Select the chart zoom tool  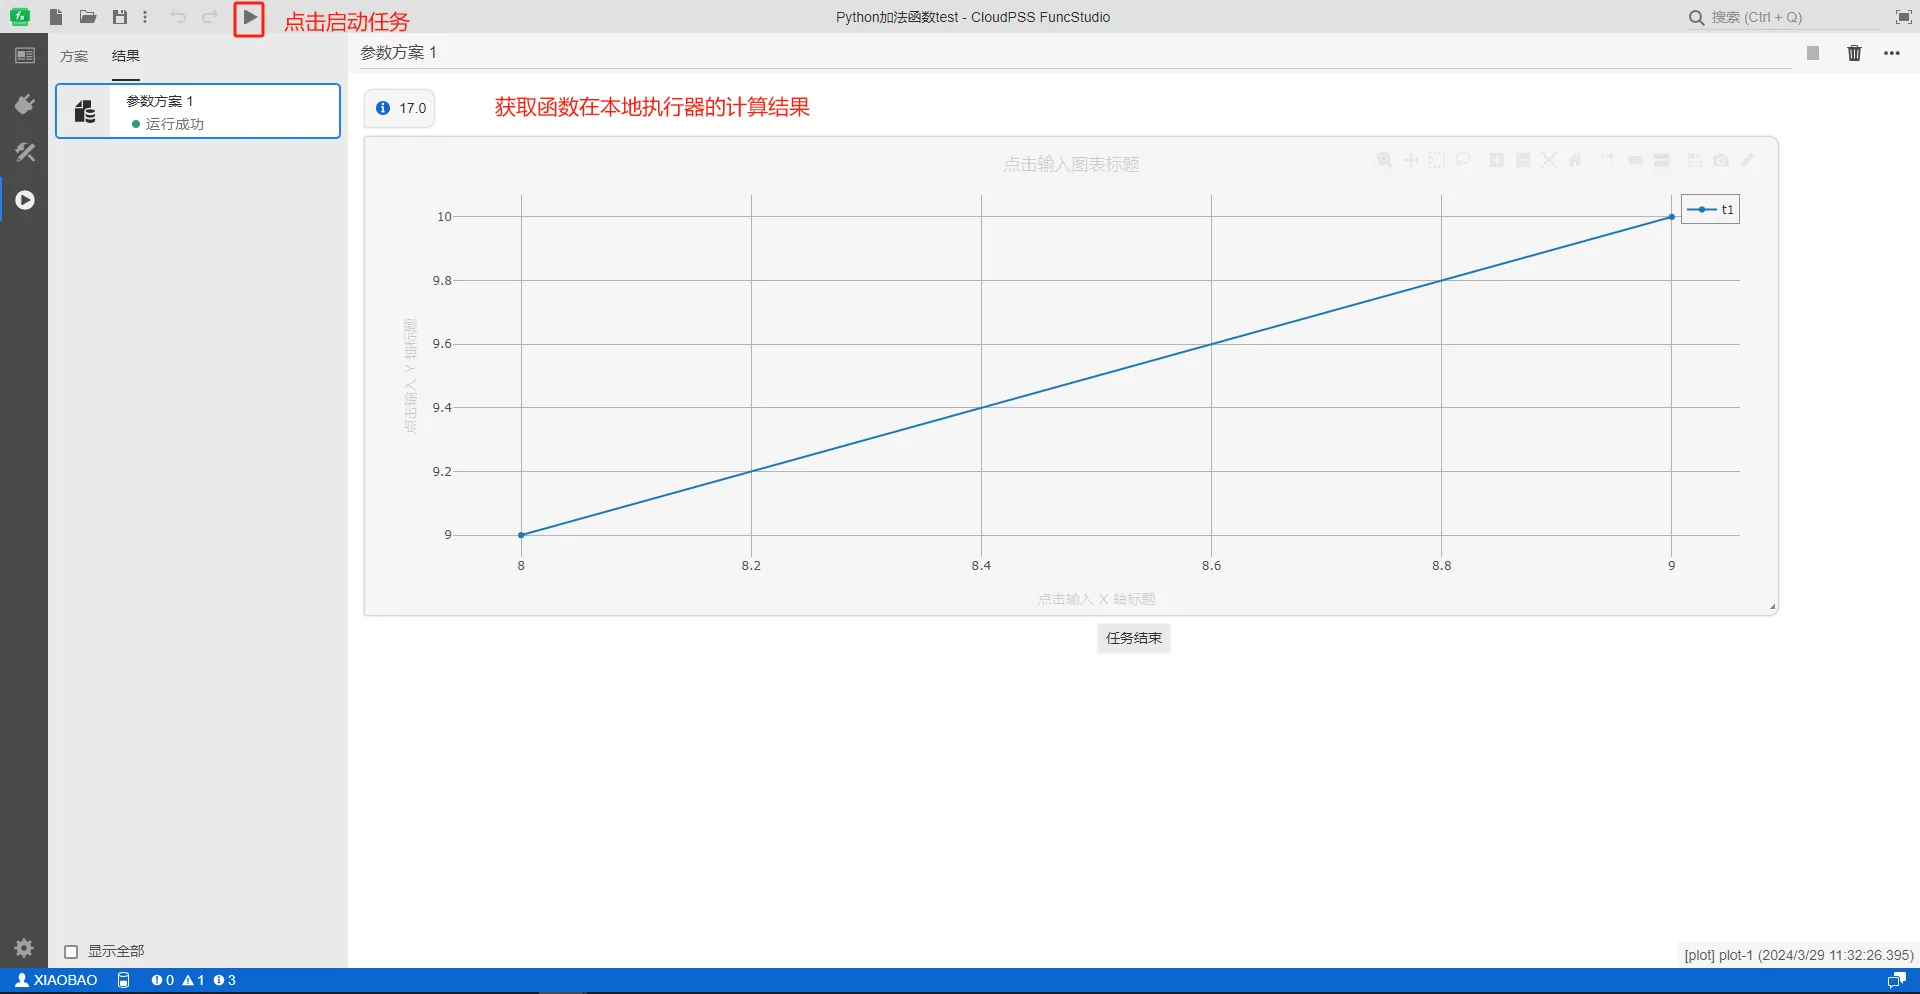[x=1385, y=160]
